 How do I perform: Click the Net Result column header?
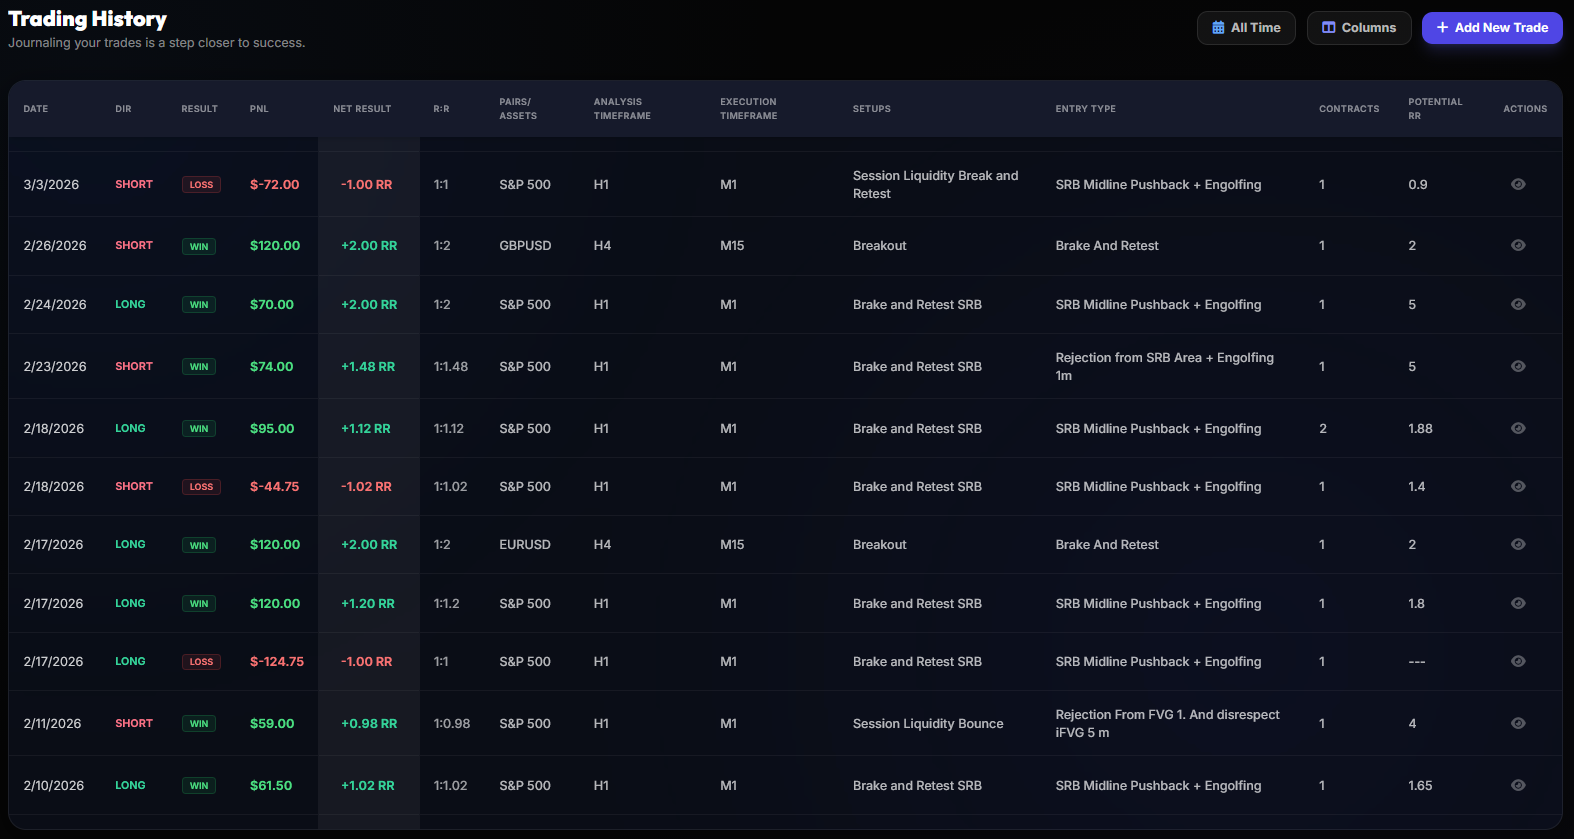tap(362, 109)
